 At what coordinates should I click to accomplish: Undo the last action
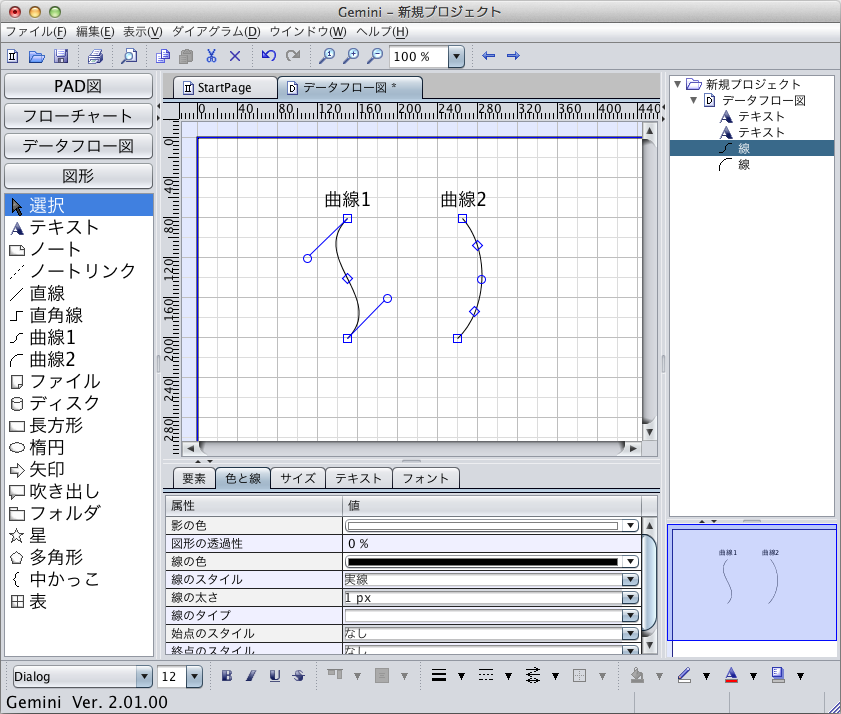(x=269, y=56)
